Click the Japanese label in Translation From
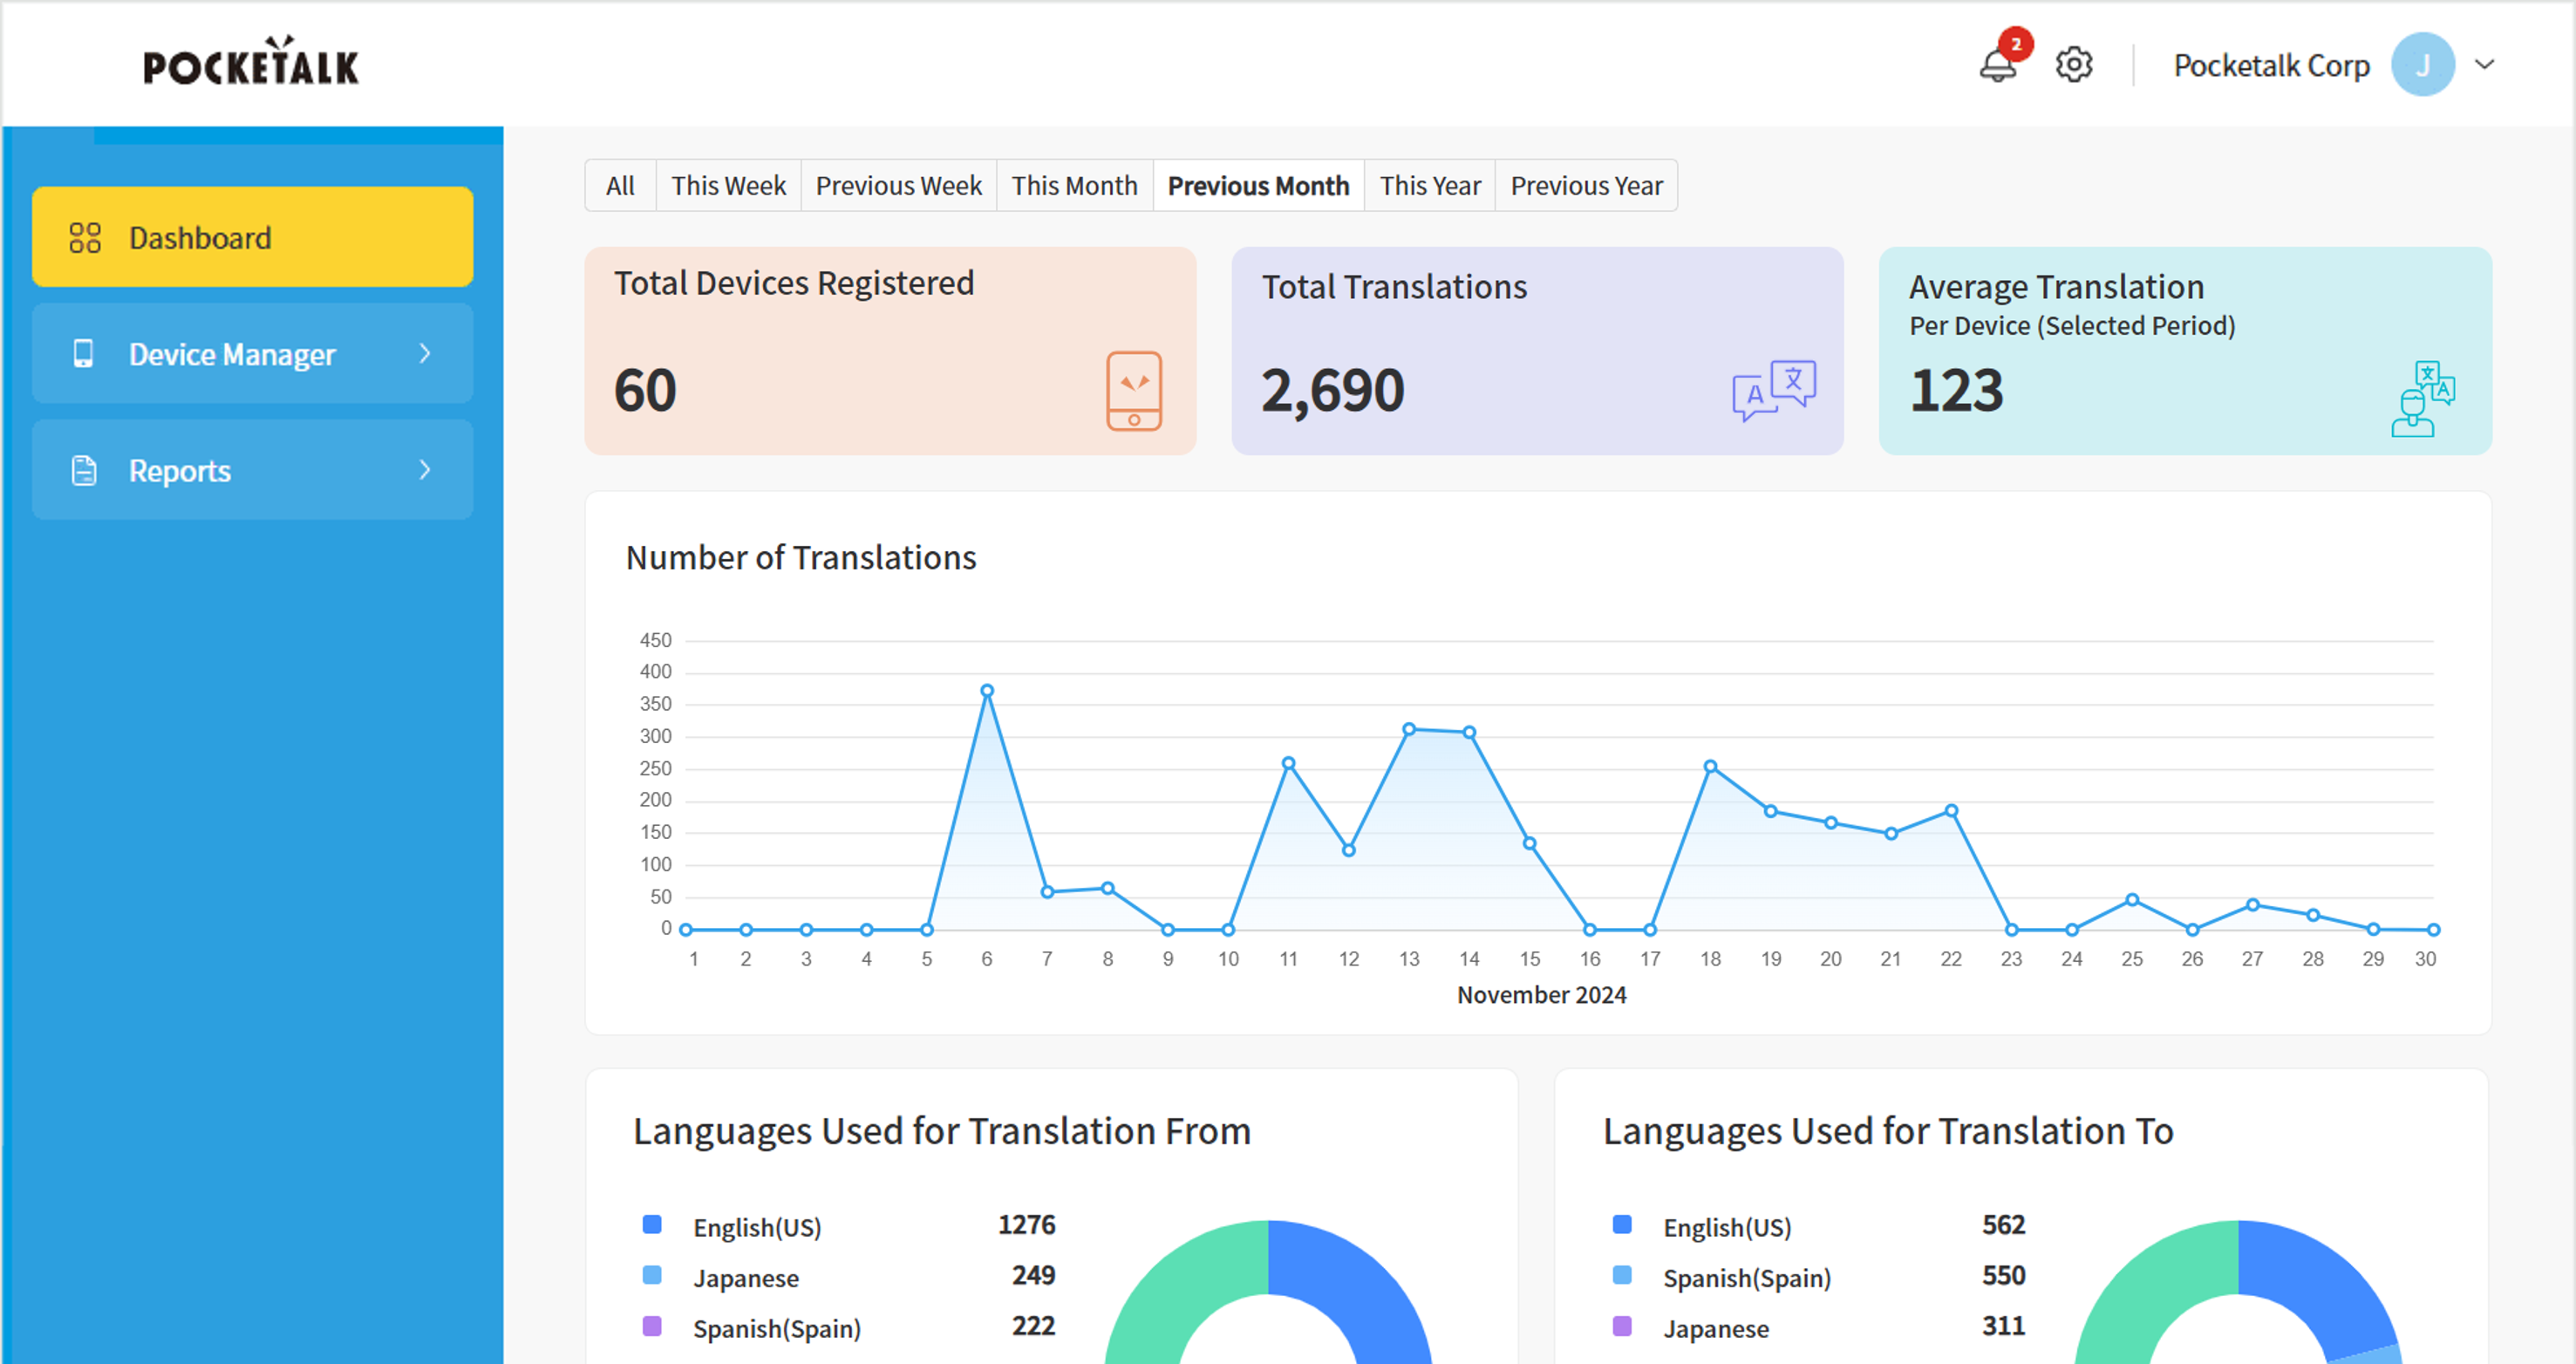The width and height of the screenshot is (2576, 1364). pyautogui.click(x=746, y=1278)
